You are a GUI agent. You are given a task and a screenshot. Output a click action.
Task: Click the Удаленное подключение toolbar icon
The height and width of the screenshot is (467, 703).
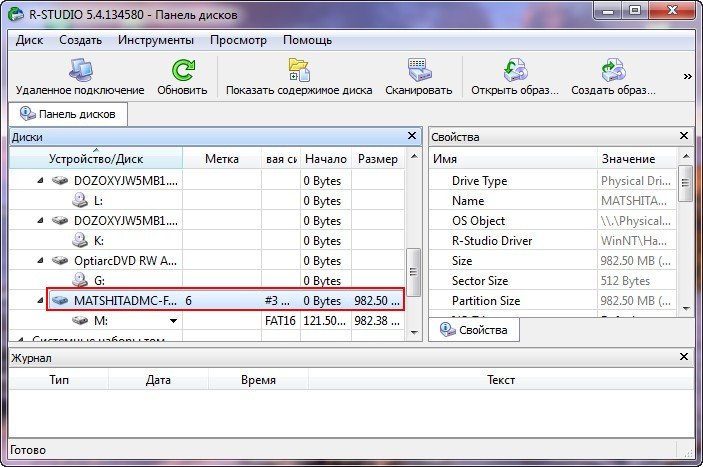click(x=81, y=69)
